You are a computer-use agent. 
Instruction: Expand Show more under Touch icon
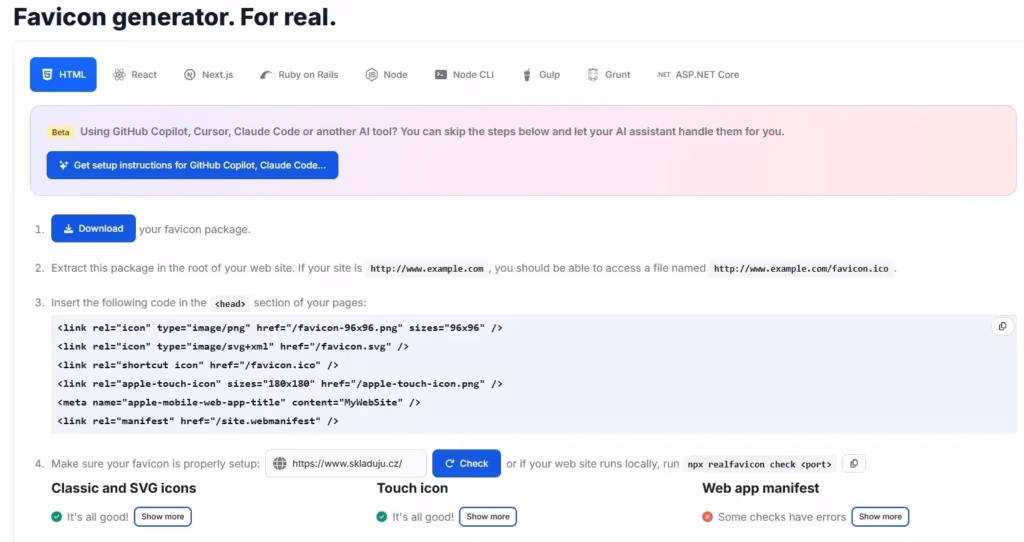(x=488, y=517)
